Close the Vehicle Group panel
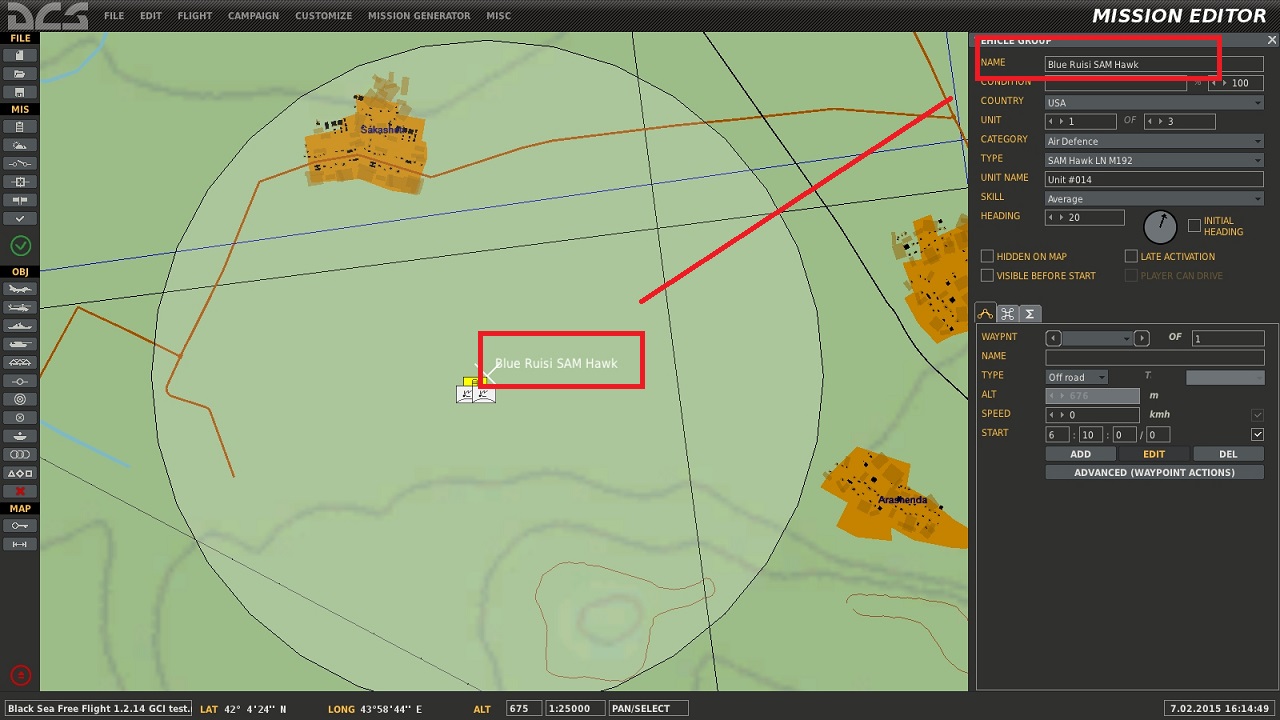This screenshot has width=1280, height=720. pos(1272,40)
